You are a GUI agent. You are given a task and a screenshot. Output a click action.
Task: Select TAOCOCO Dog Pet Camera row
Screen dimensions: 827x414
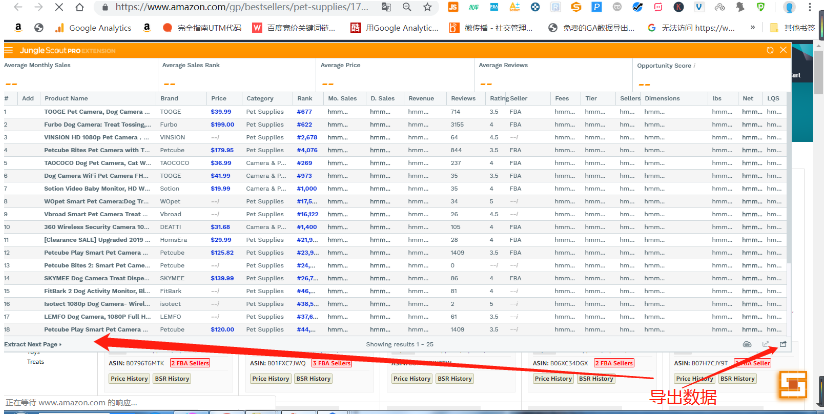[x=395, y=163]
